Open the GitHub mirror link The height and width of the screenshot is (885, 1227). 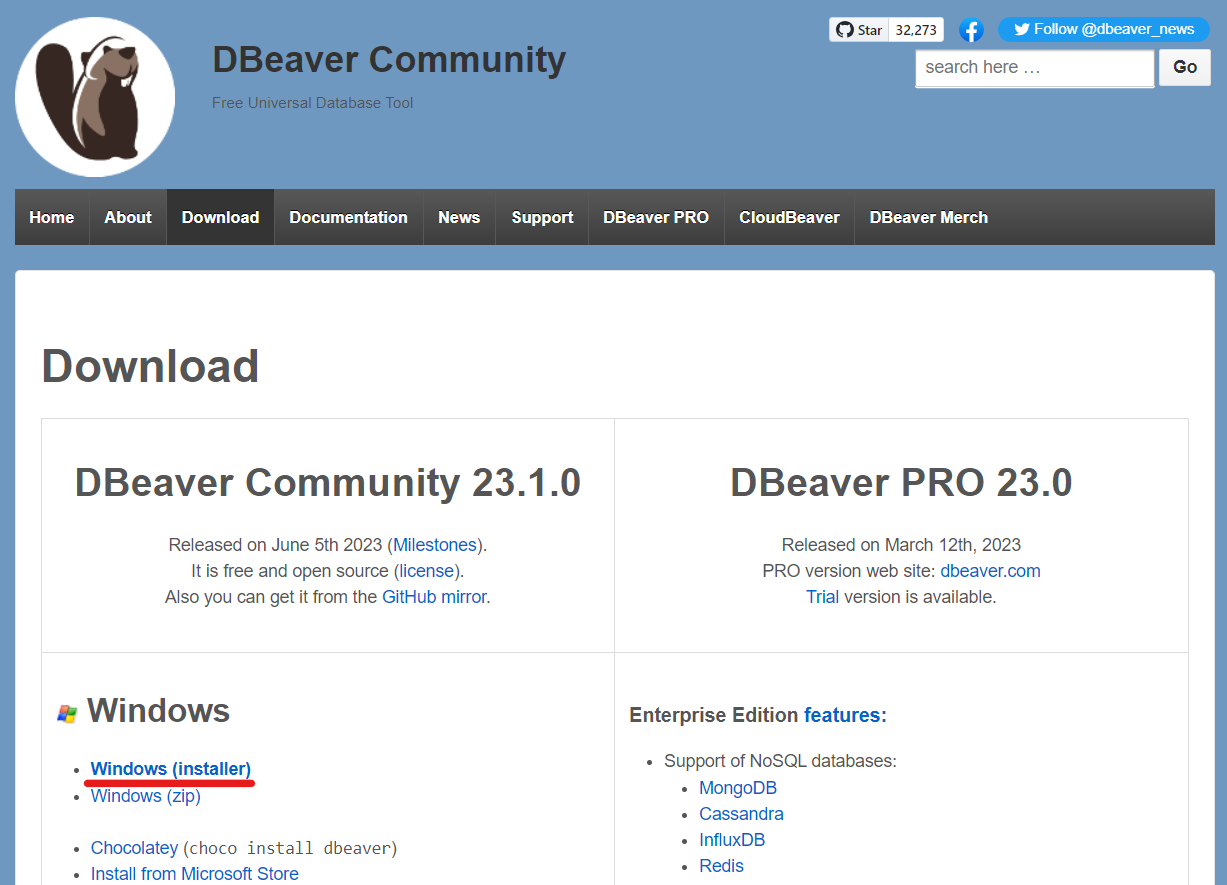coord(434,597)
